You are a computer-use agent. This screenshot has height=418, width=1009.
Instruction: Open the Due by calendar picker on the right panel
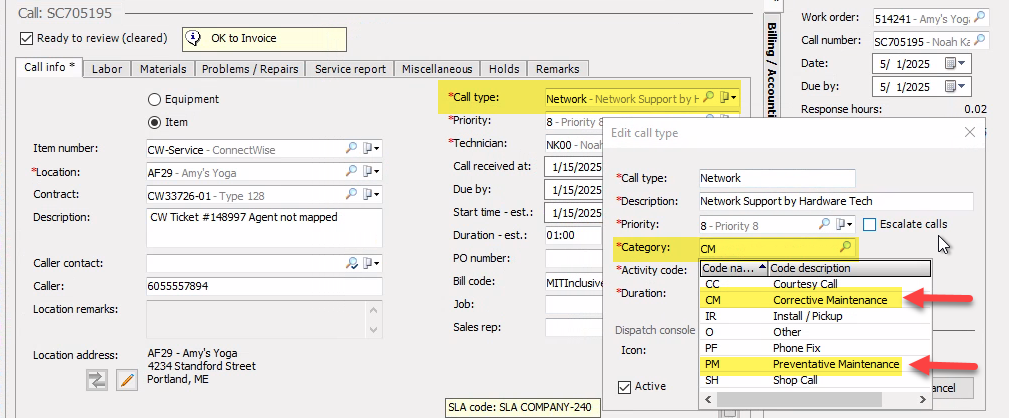[x=956, y=86]
